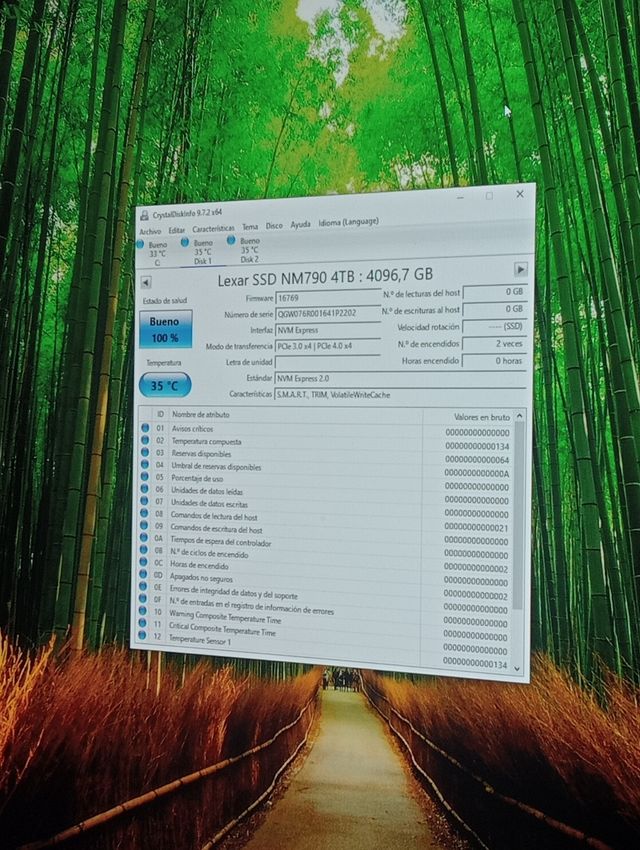Select the Disk 1 status indicator
Screen dimensions: 640x850
201,251
